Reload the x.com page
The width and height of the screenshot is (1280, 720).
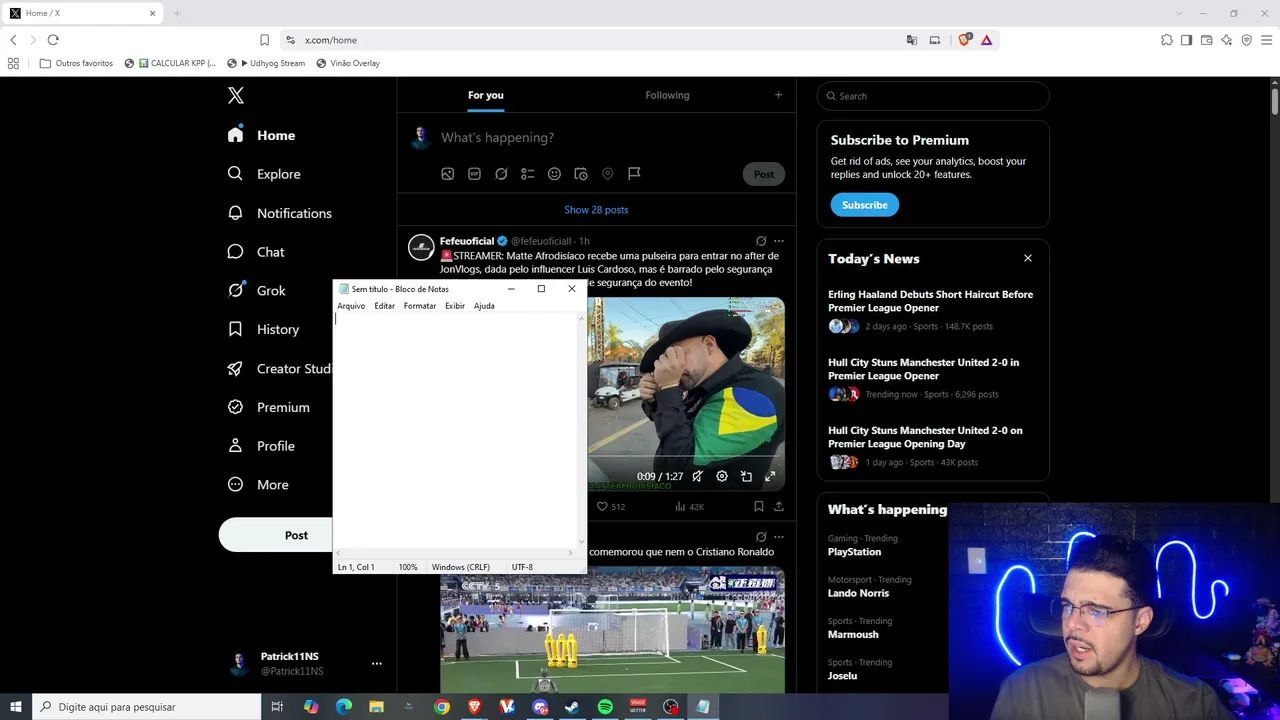53,40
